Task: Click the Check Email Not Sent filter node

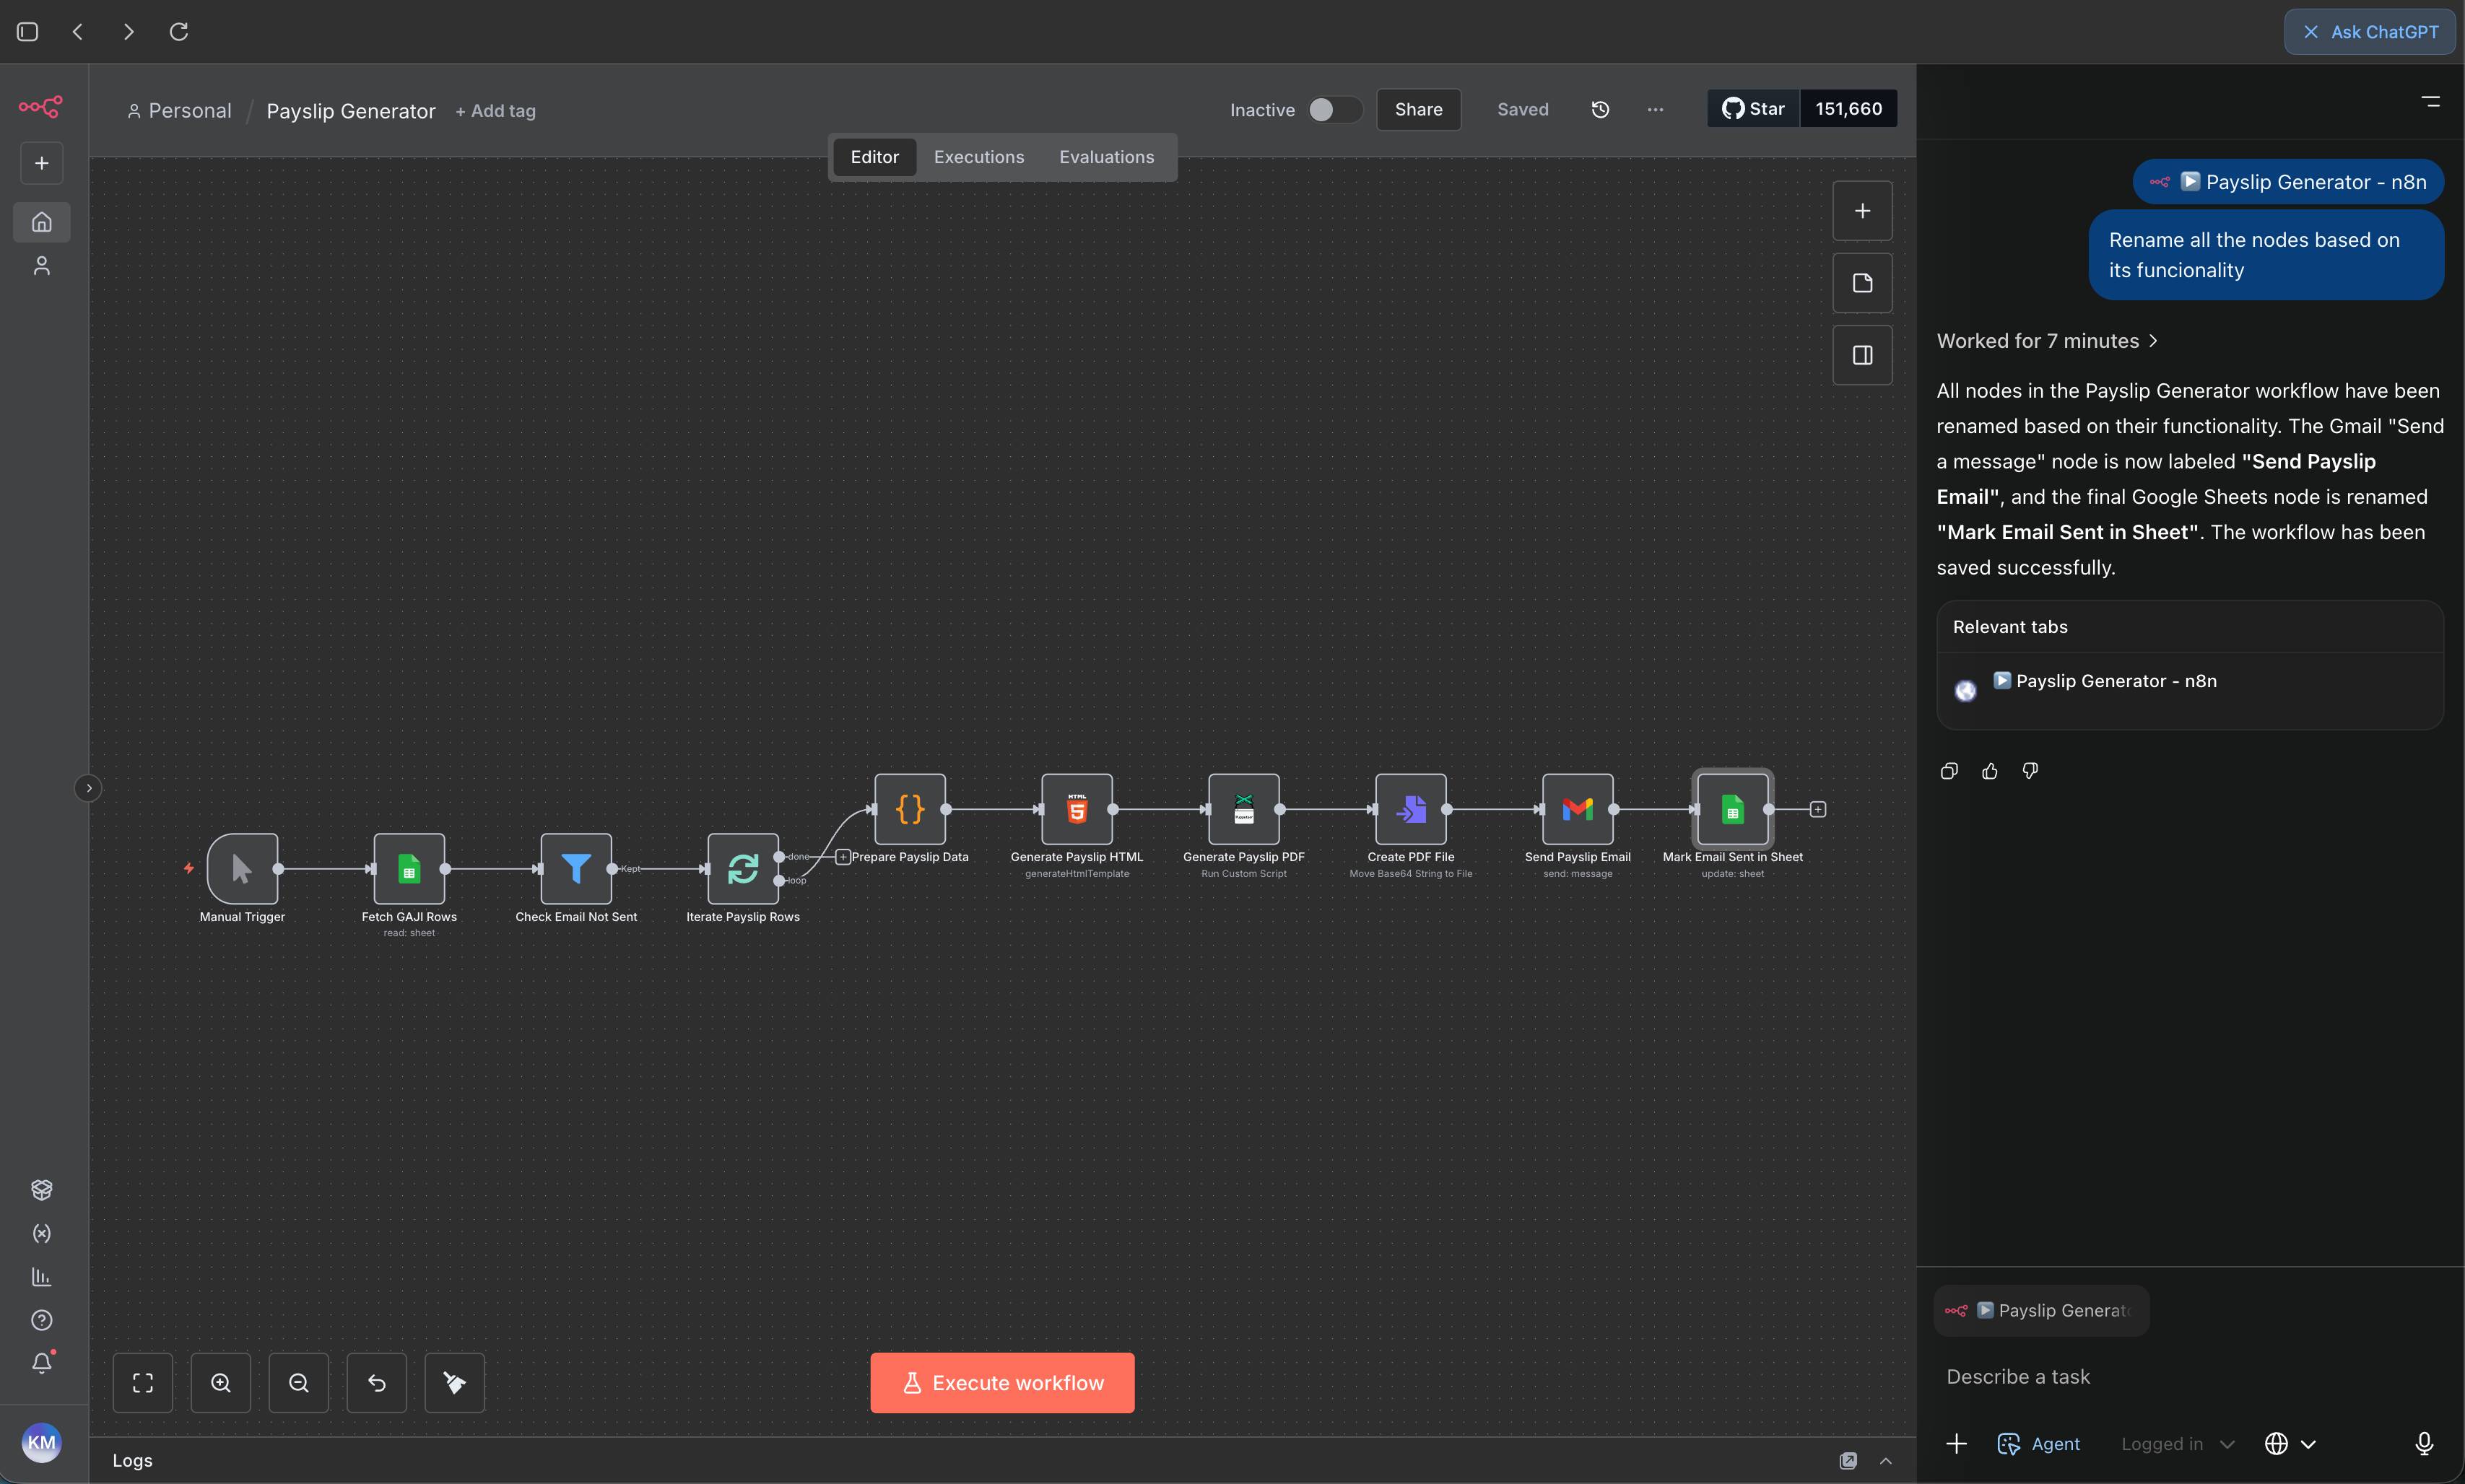Action: click(576, 869)
